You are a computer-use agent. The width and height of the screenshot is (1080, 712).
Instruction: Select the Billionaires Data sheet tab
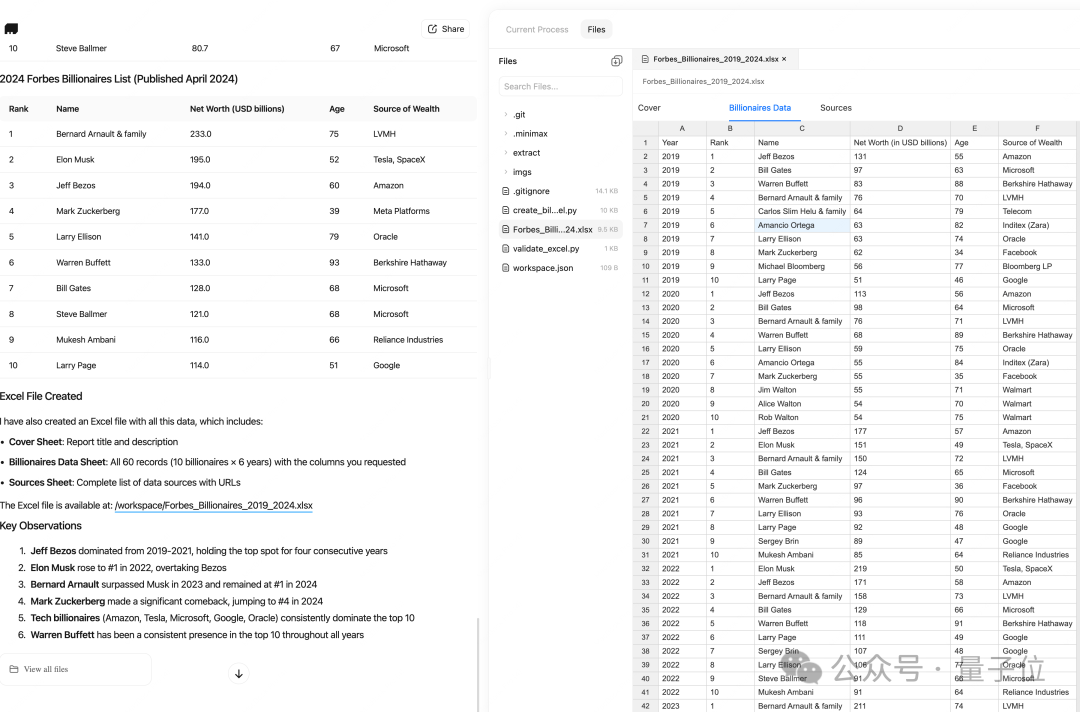760,108
